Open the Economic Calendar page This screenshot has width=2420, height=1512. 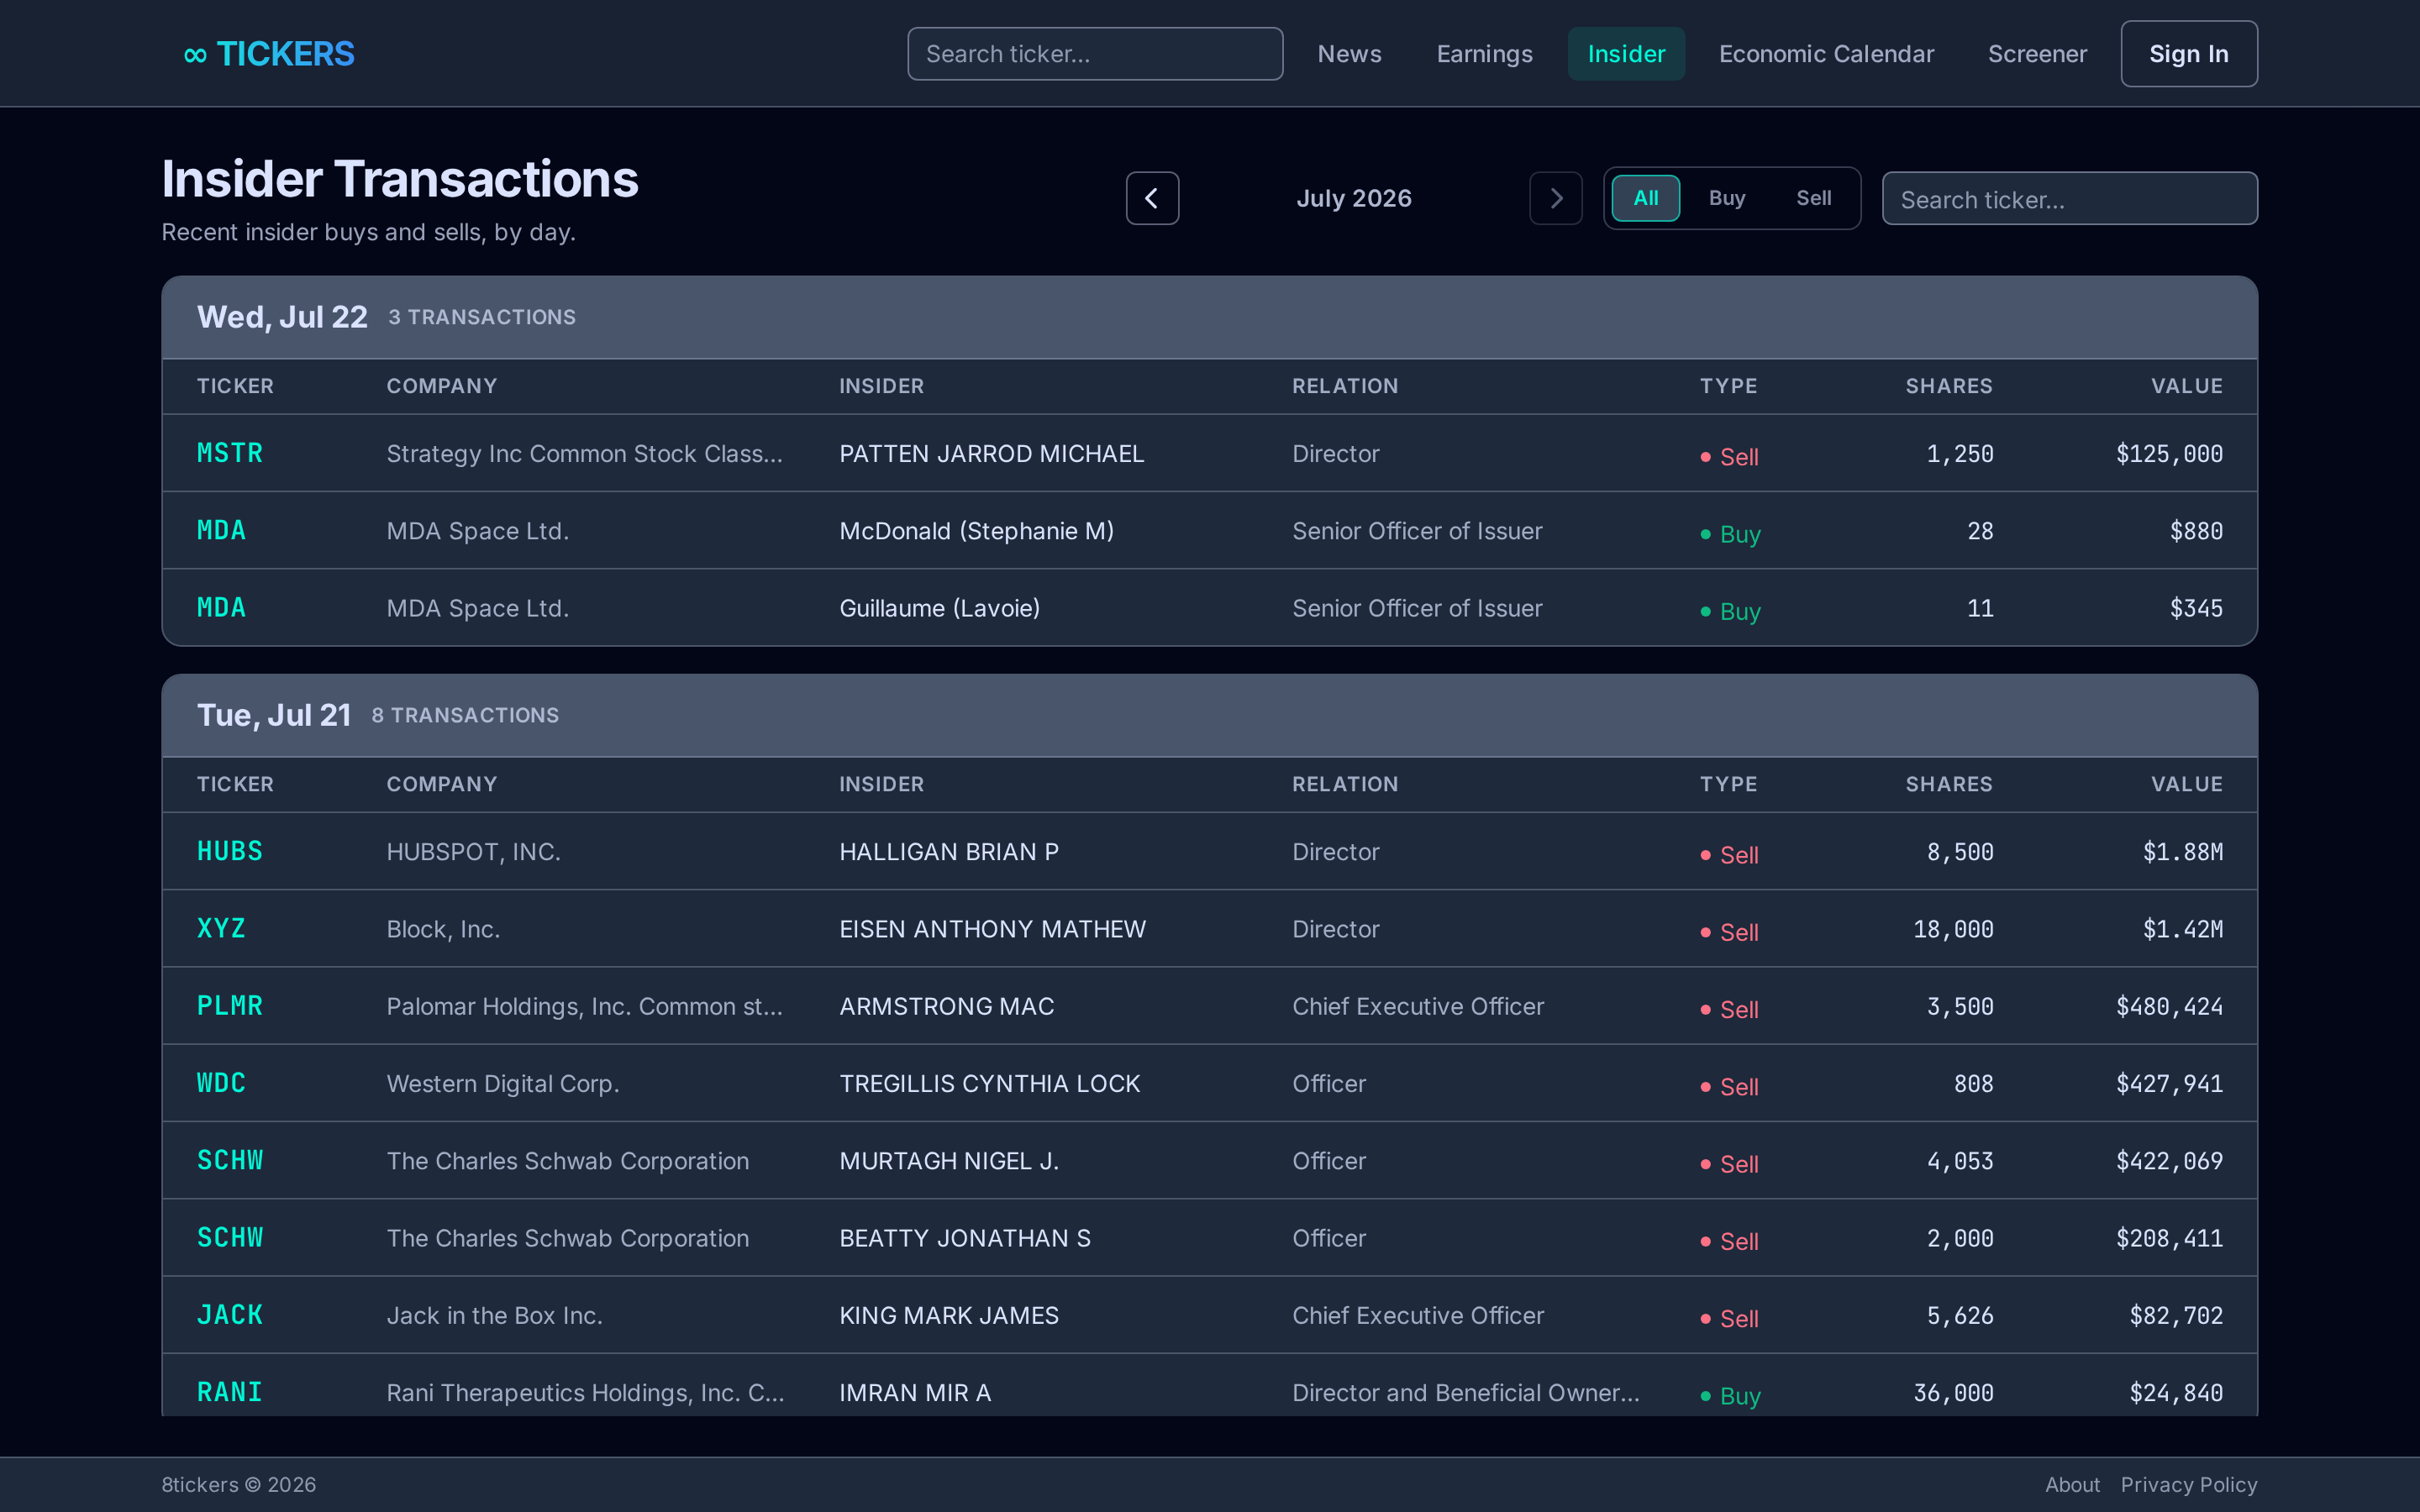1826,54
